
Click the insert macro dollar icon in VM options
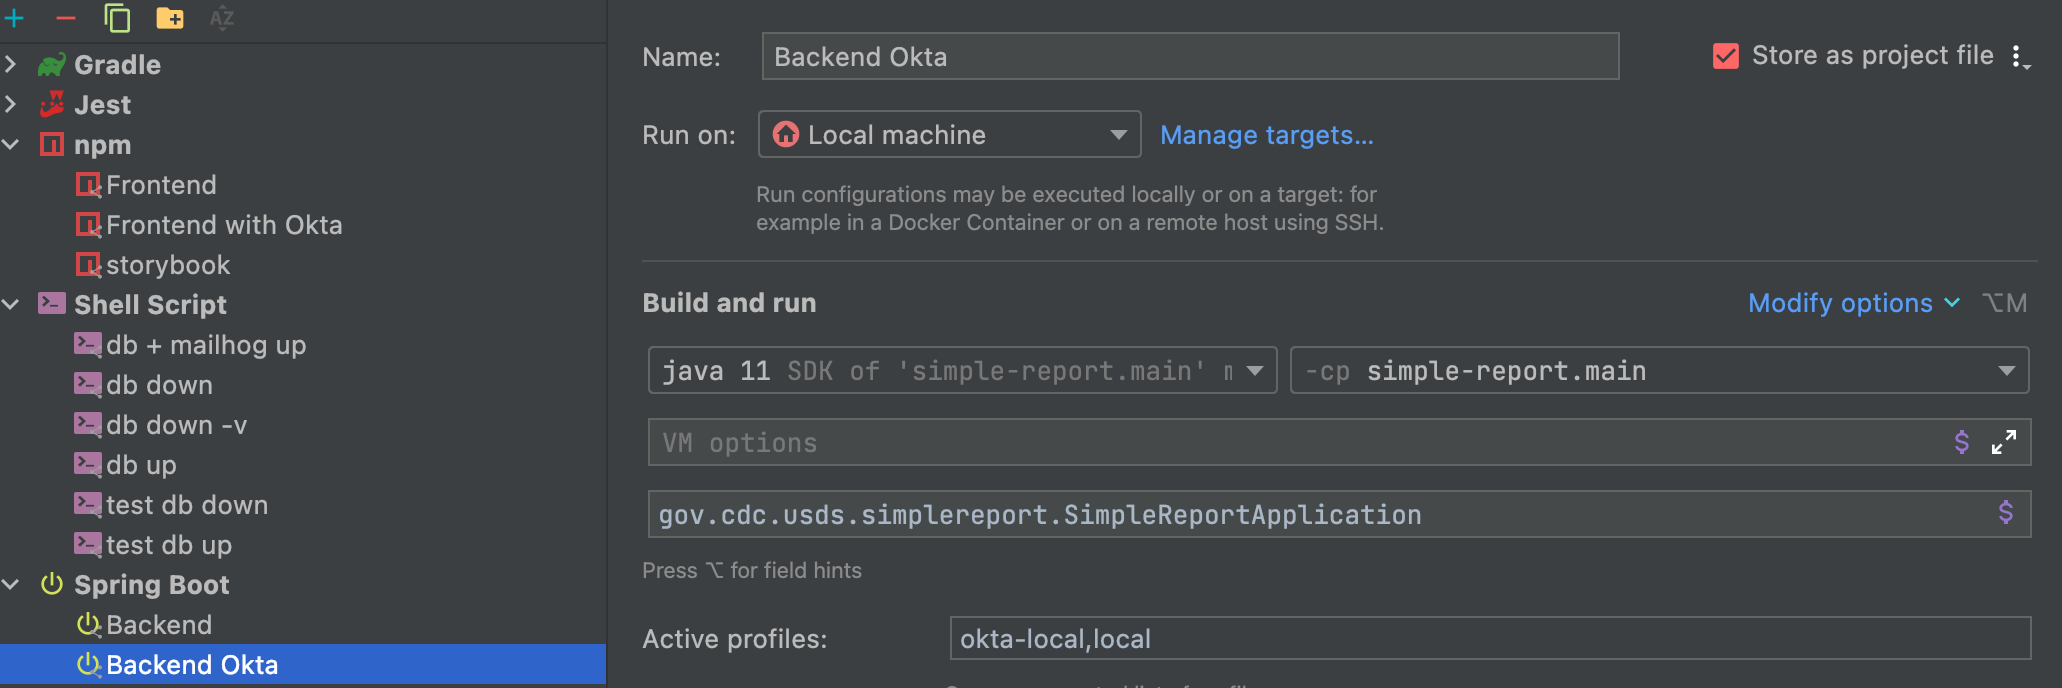pos(1962,442)
